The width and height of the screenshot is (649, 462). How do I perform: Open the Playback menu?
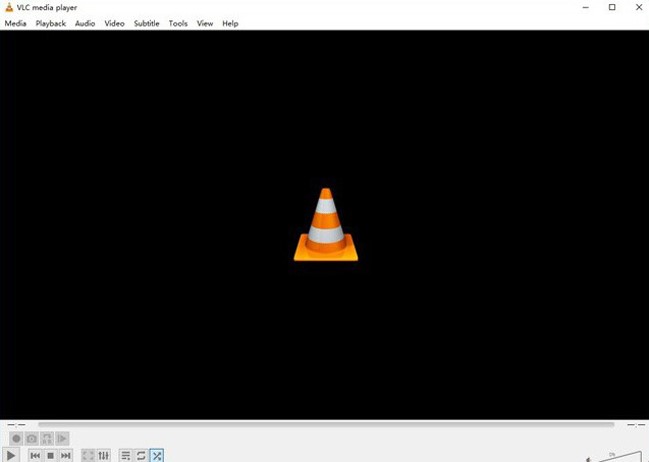(50, 24)
